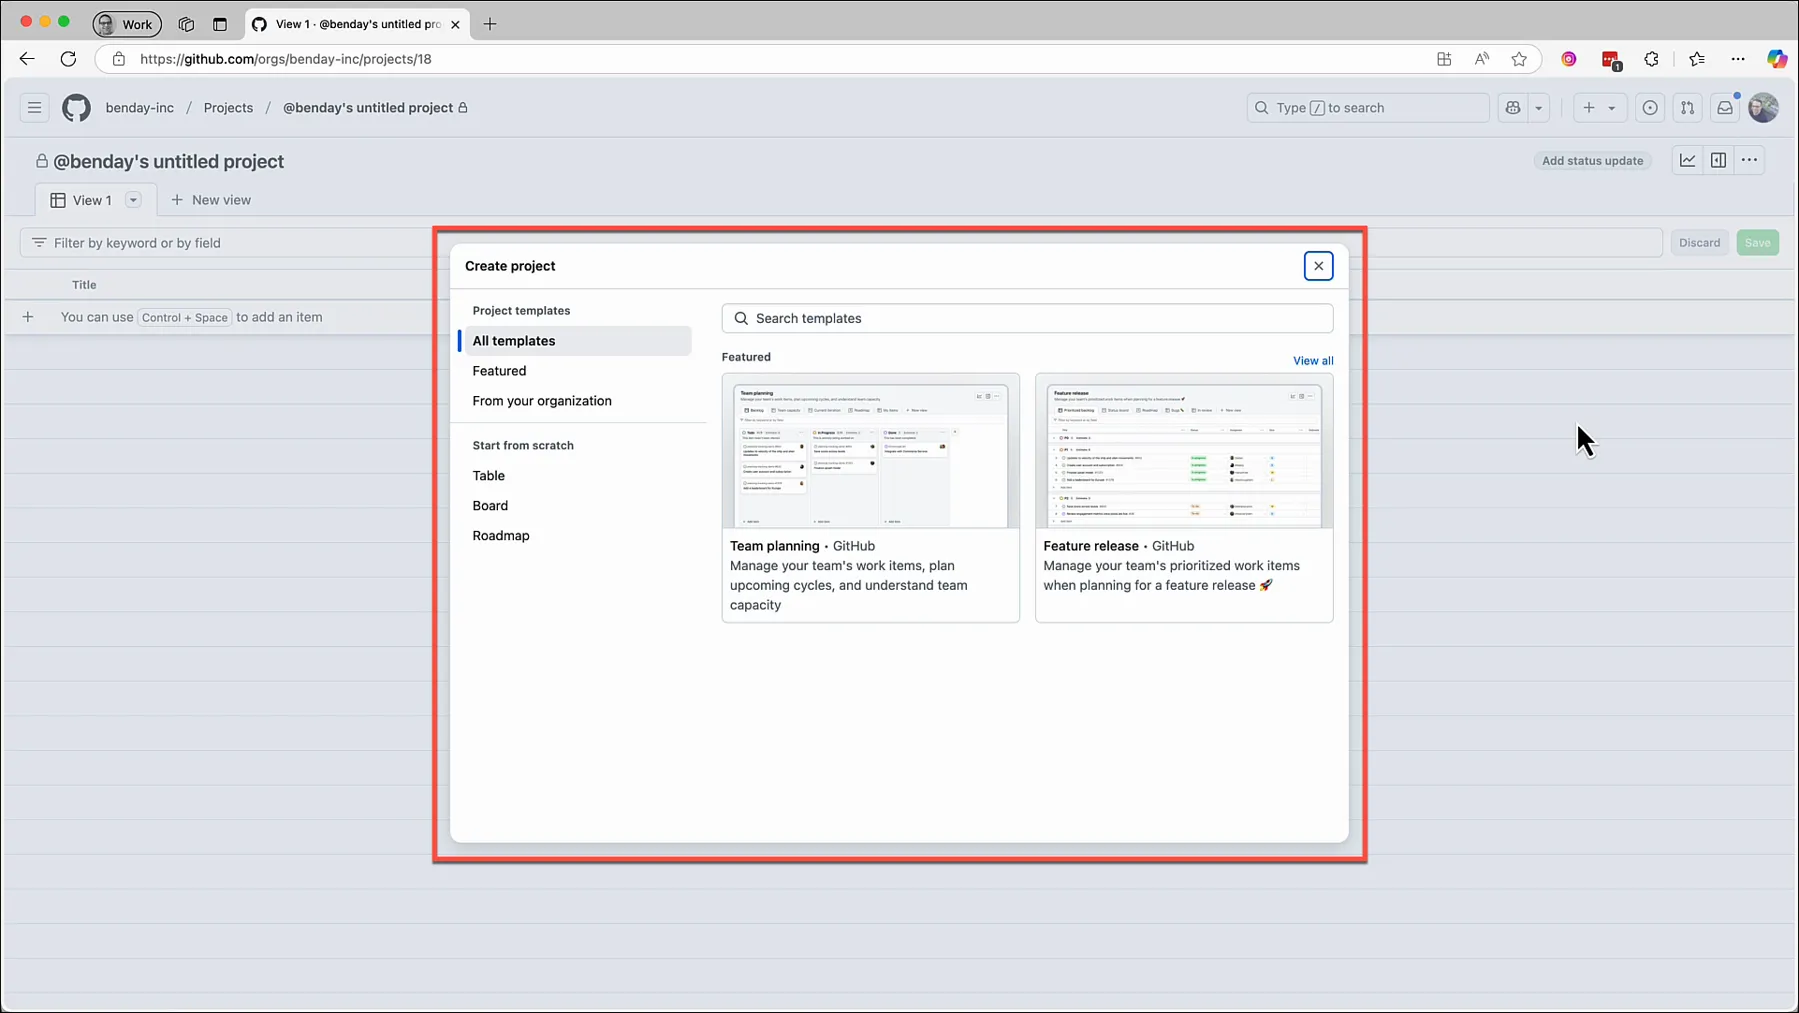Focus the Search templates field
This screenshot has height=1013, width=1799.
[x=1027, y=318]
